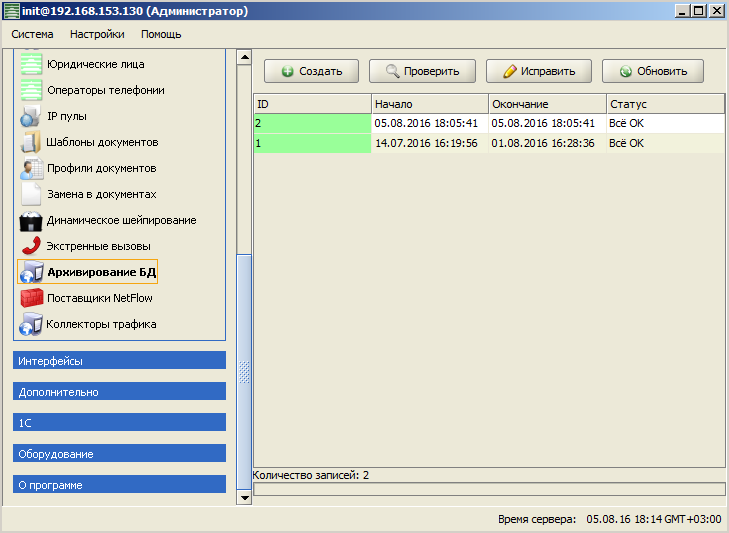Click the sidebar vertical scrollbar thumb
Image resolution: width=729 pixels, height=533 pixels.
point(244,372)
